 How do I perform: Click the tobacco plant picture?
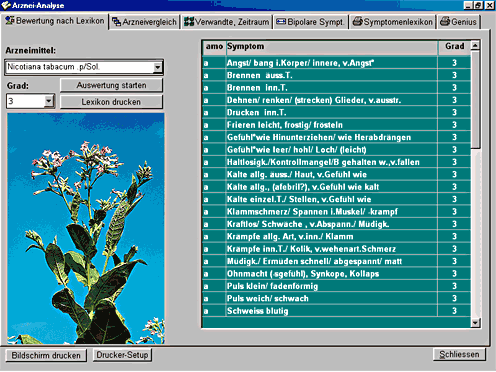(x=86, y=228)
